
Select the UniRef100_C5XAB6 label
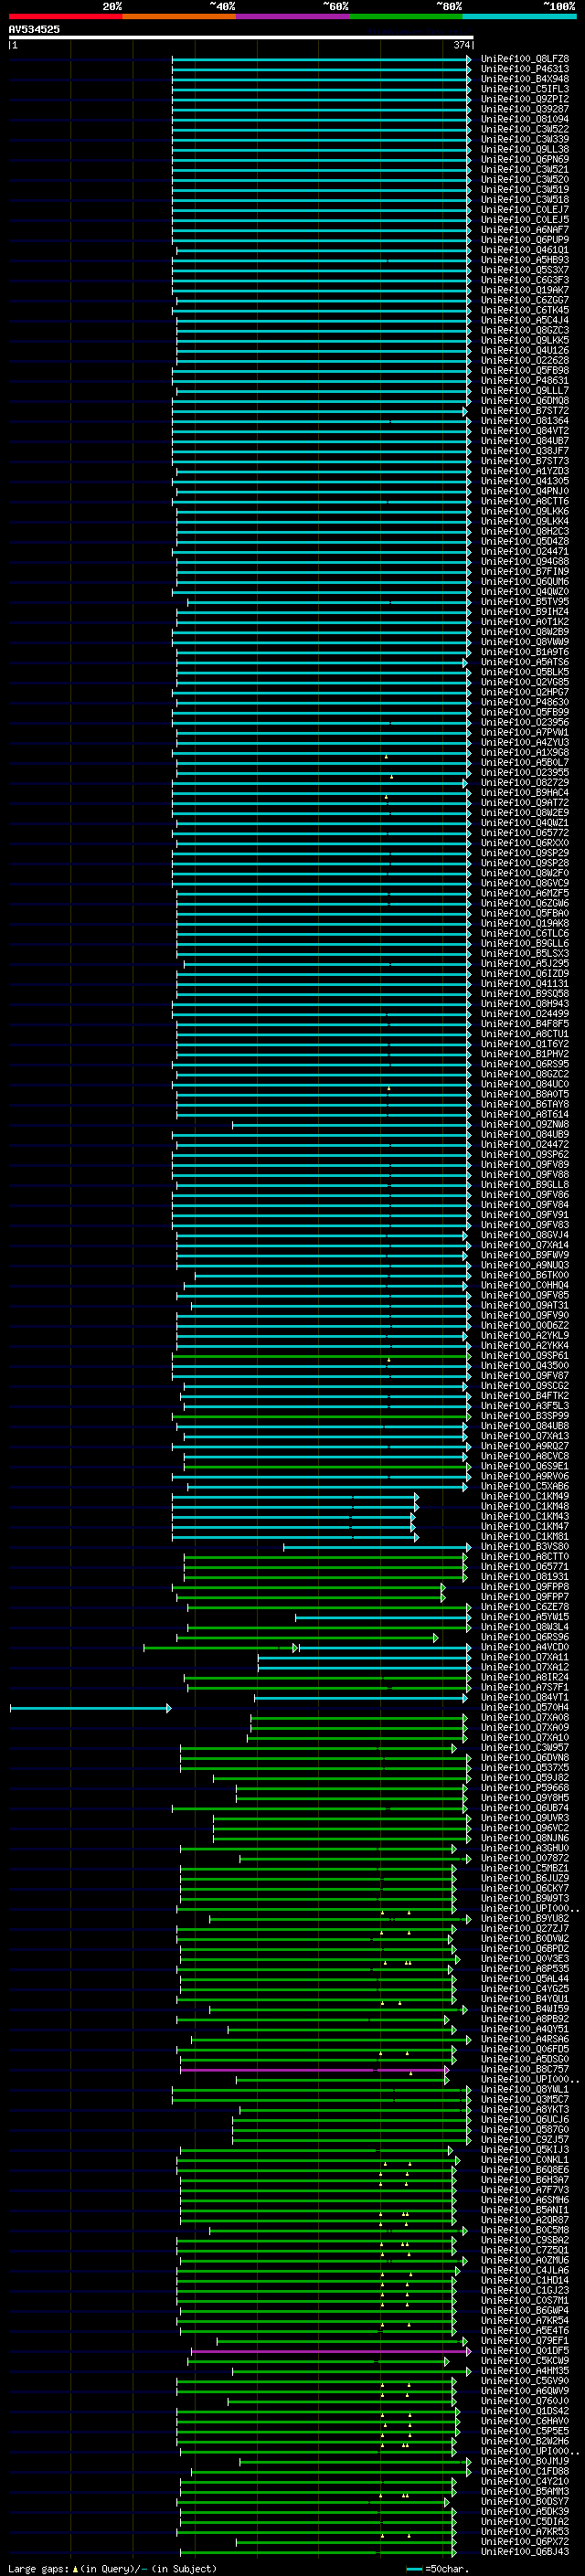525,1486
